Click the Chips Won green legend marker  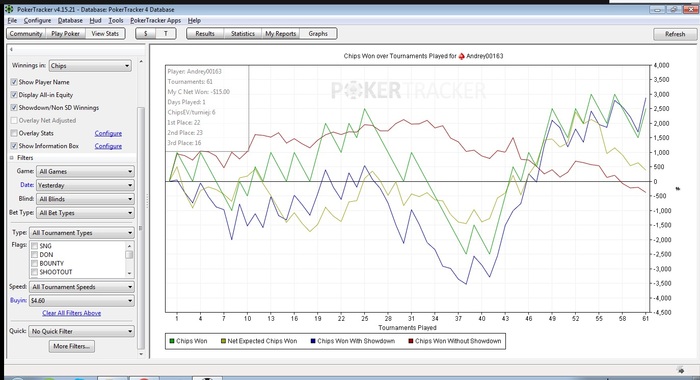[171, 341]
